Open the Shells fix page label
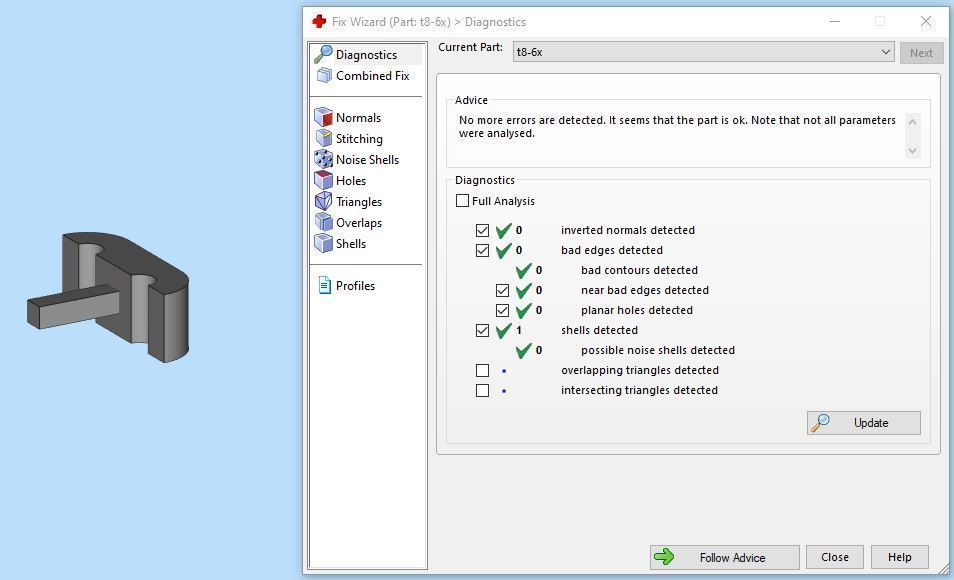The height and width of the screenshot is (580, 954). click(350, 243)
